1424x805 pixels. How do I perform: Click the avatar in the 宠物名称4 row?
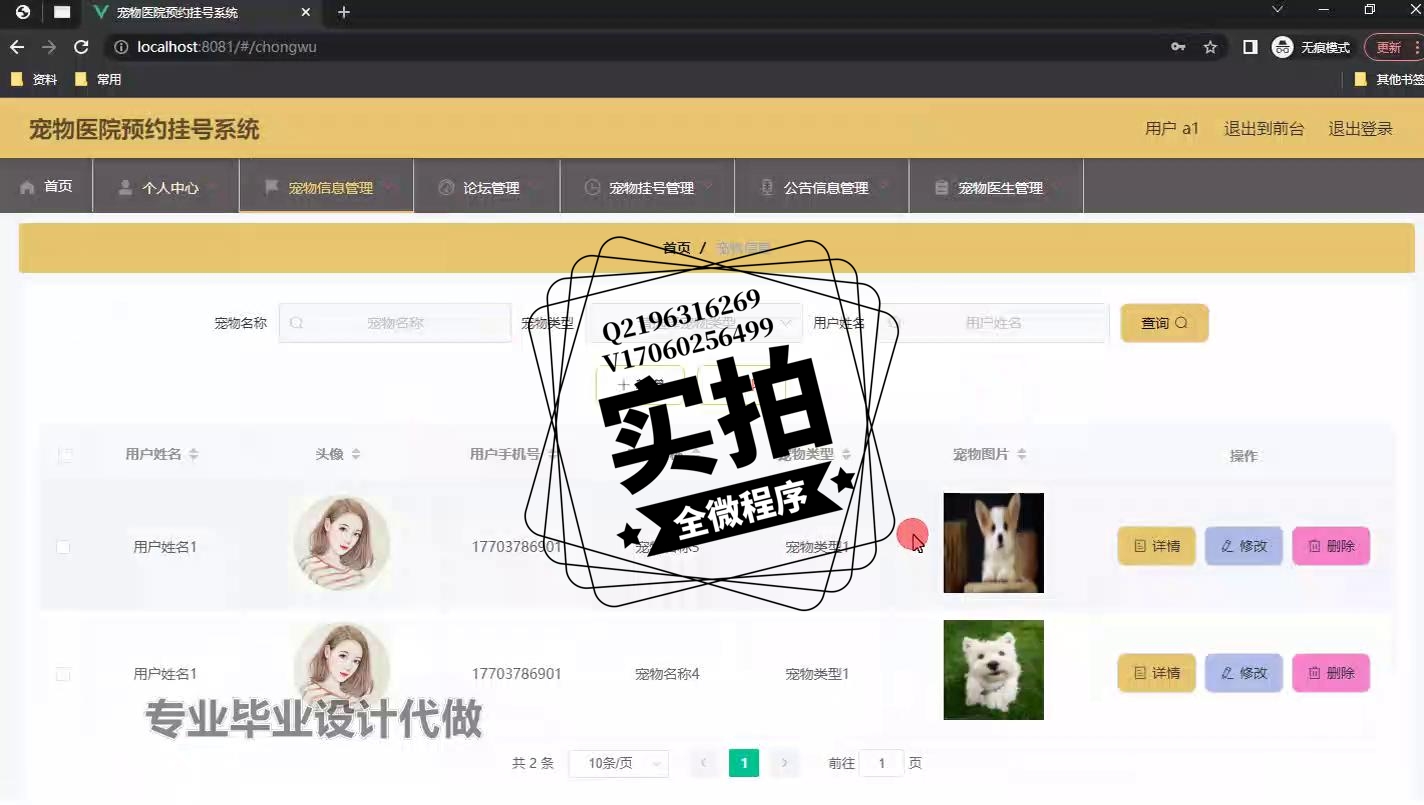point(341,668)
